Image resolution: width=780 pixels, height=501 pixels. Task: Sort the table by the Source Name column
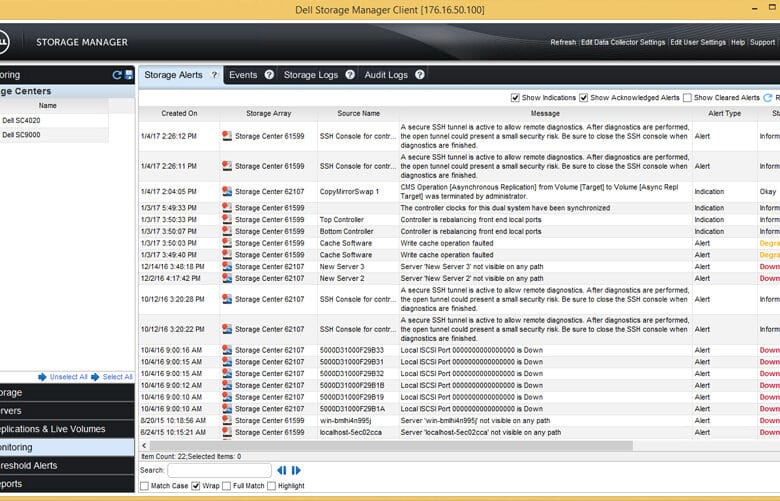pos(358,113)
